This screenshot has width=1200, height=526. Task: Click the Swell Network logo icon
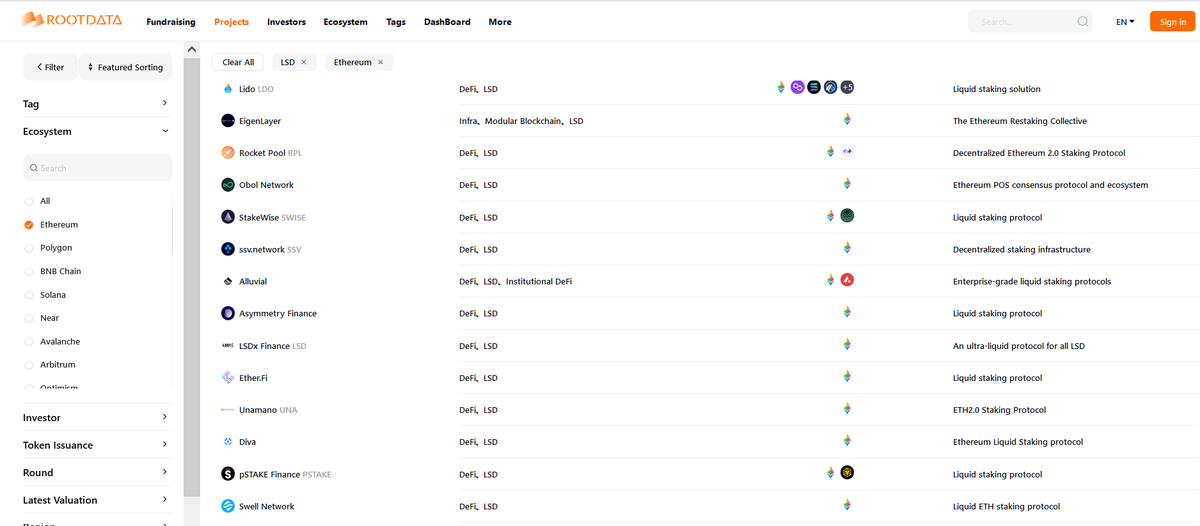[x=228, y=506]
